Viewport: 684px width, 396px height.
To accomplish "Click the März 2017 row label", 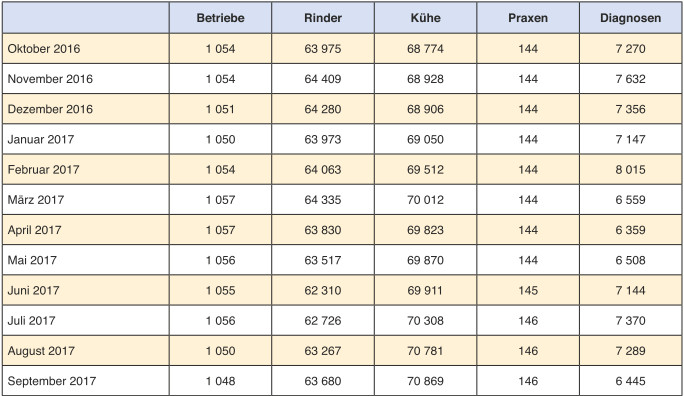I will pos(36,200).
